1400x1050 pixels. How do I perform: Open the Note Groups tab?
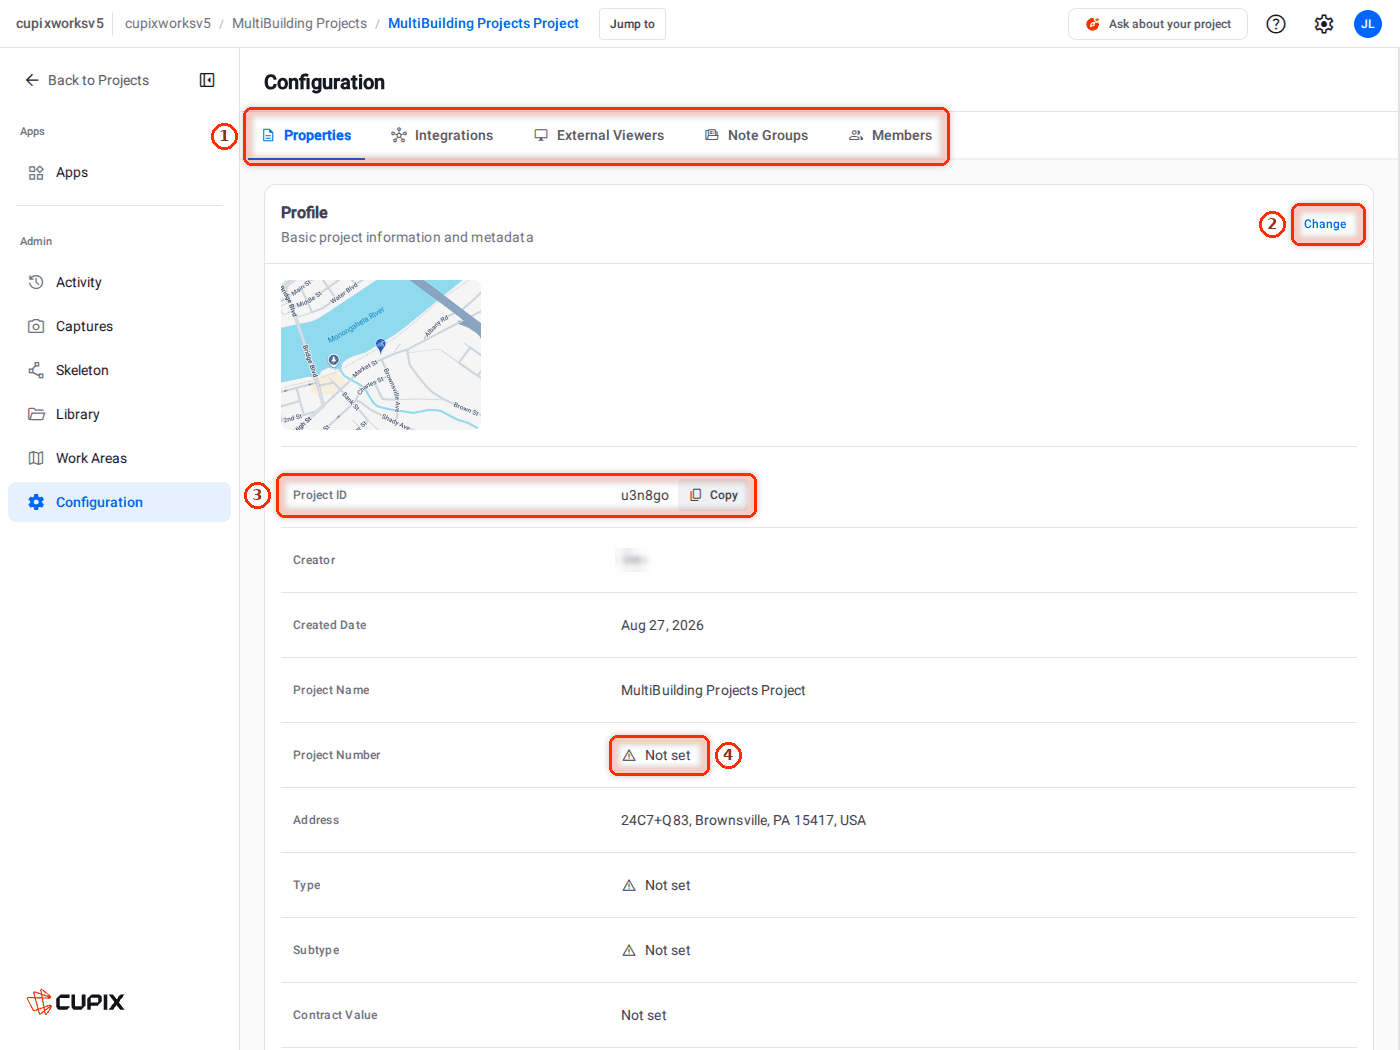[756, 135]
